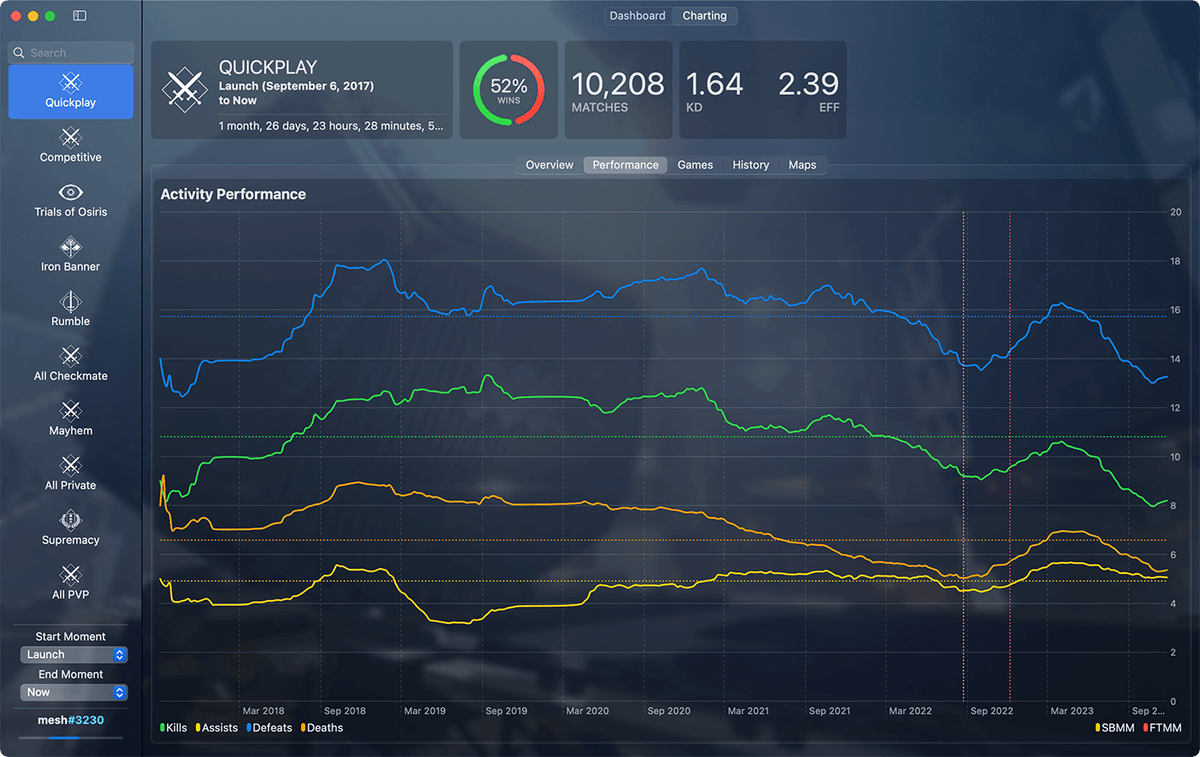Go to the Games tab
The width and height of the screenshot is (1200, 757).
tap(695, 165)
